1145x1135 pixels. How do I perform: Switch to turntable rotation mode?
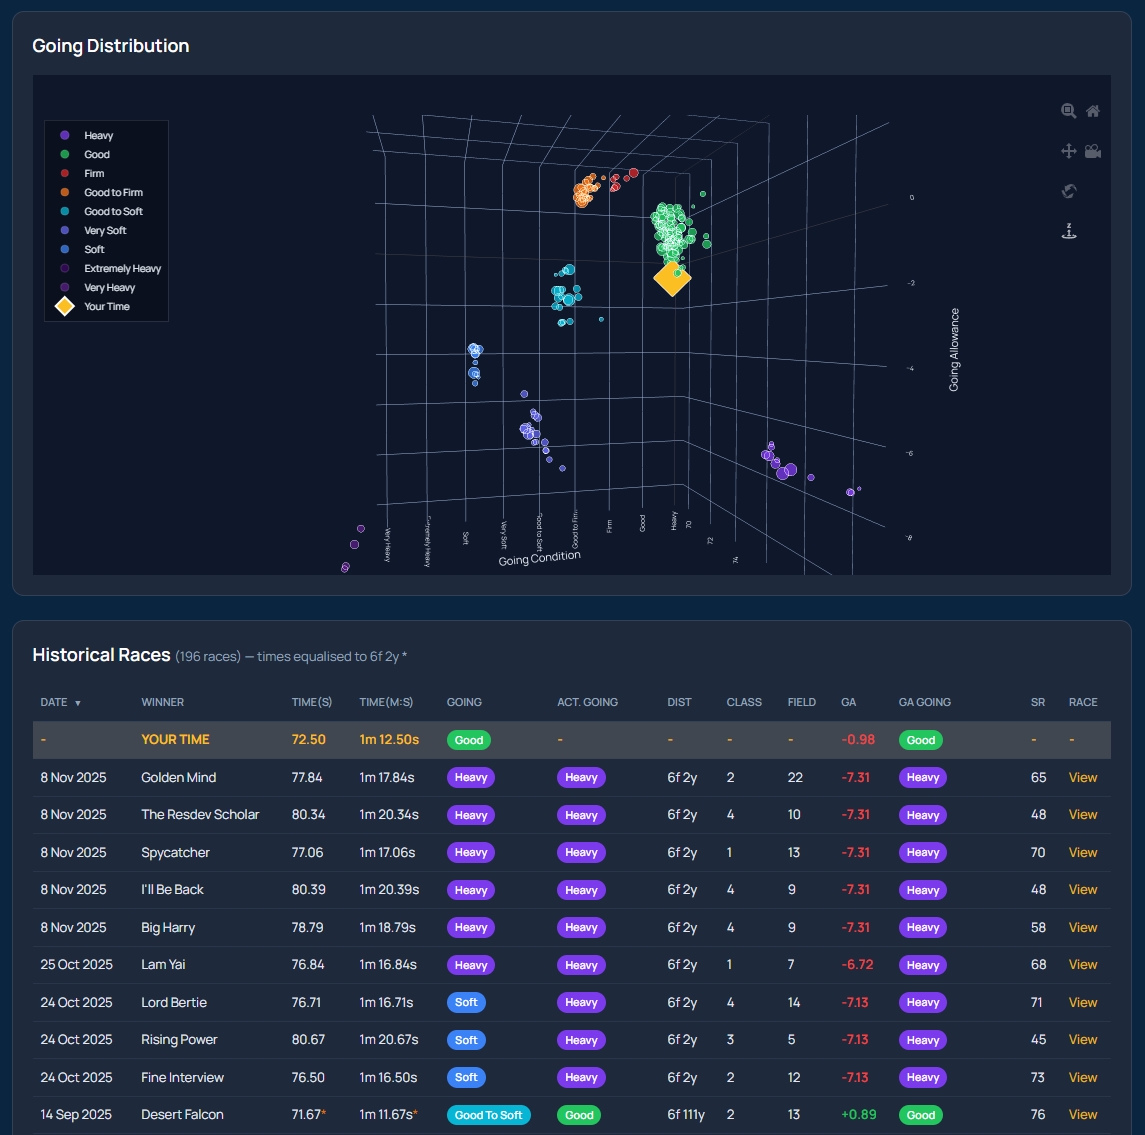[1068, 231]
